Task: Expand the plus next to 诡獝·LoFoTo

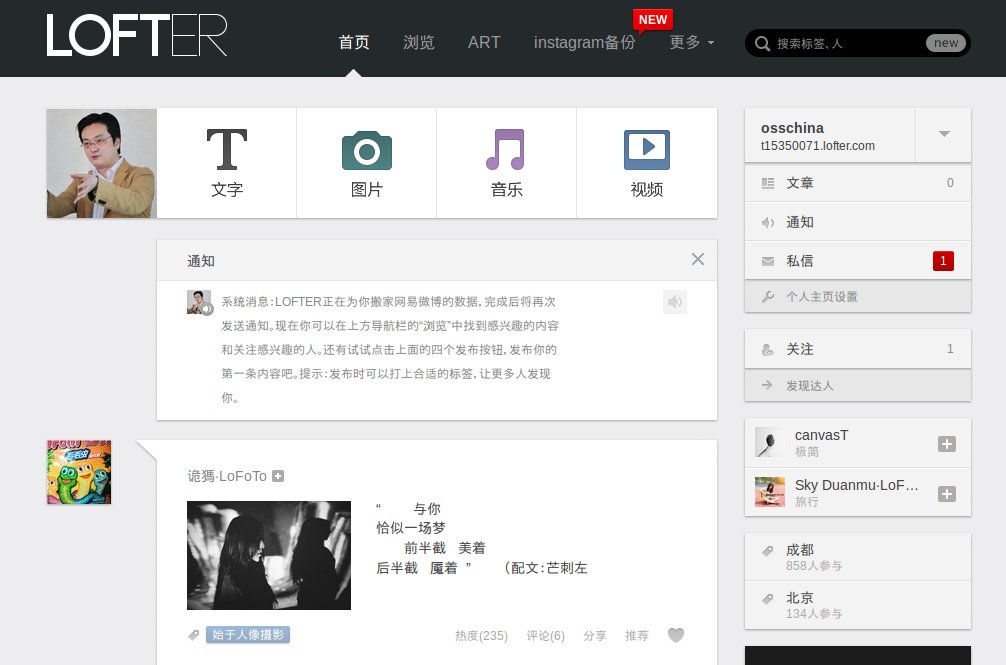Action: 279,476
